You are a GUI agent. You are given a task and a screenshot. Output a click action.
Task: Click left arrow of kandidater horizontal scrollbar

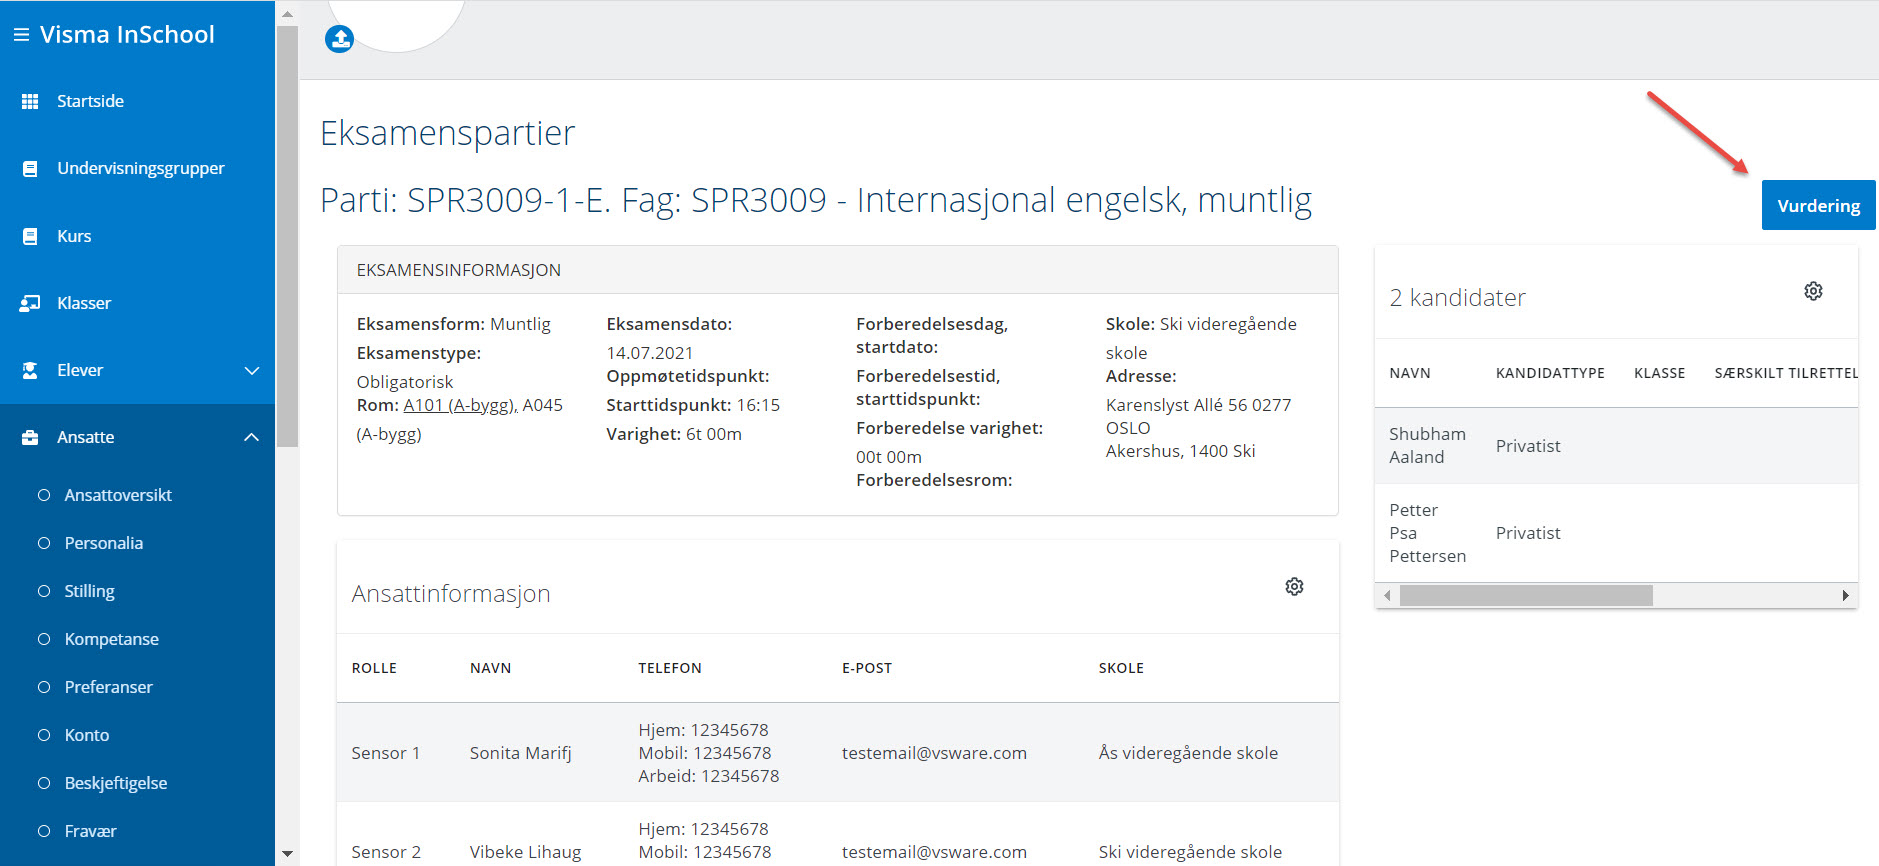(1387, 596)
